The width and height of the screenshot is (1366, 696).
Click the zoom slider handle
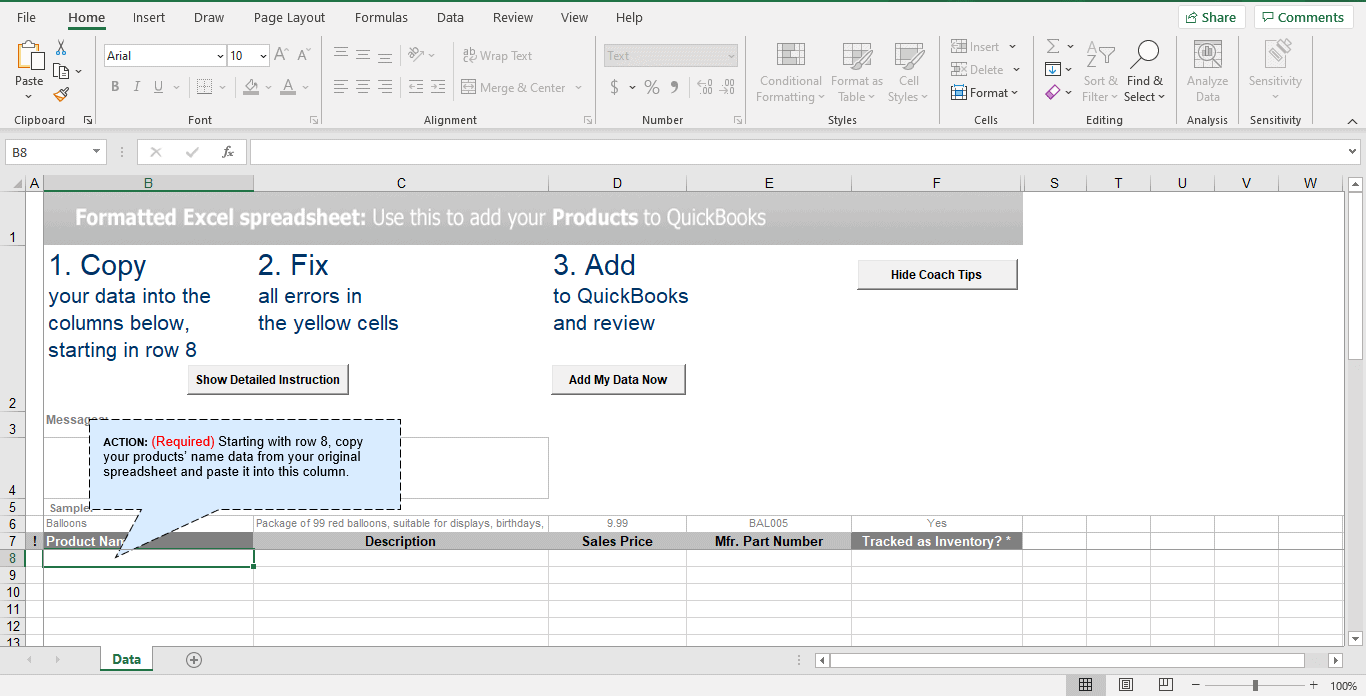[x=1255, y=685]
